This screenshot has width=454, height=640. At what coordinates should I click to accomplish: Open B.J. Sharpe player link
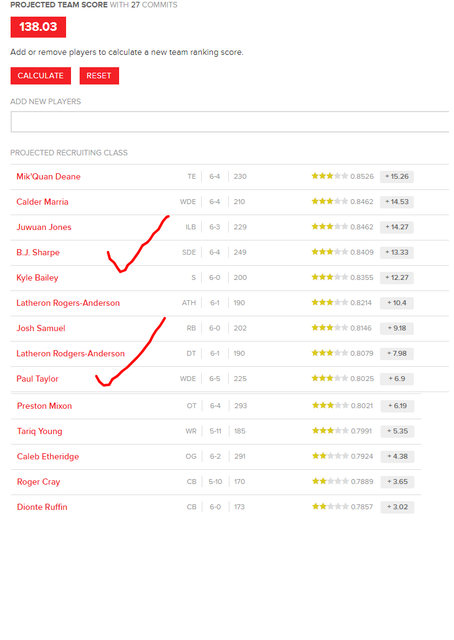[x=38, y=253]
